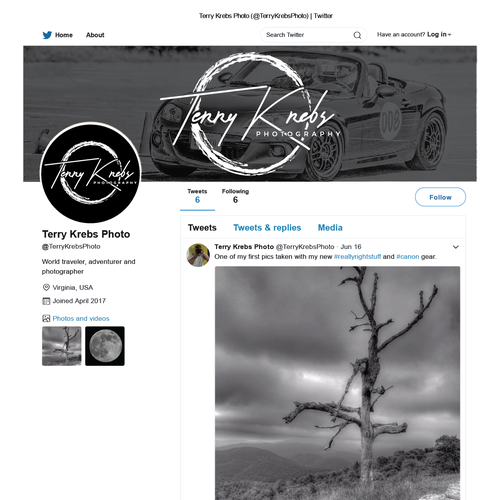
Task: Click the Twitter bird logo
Action: click(47, 35)
